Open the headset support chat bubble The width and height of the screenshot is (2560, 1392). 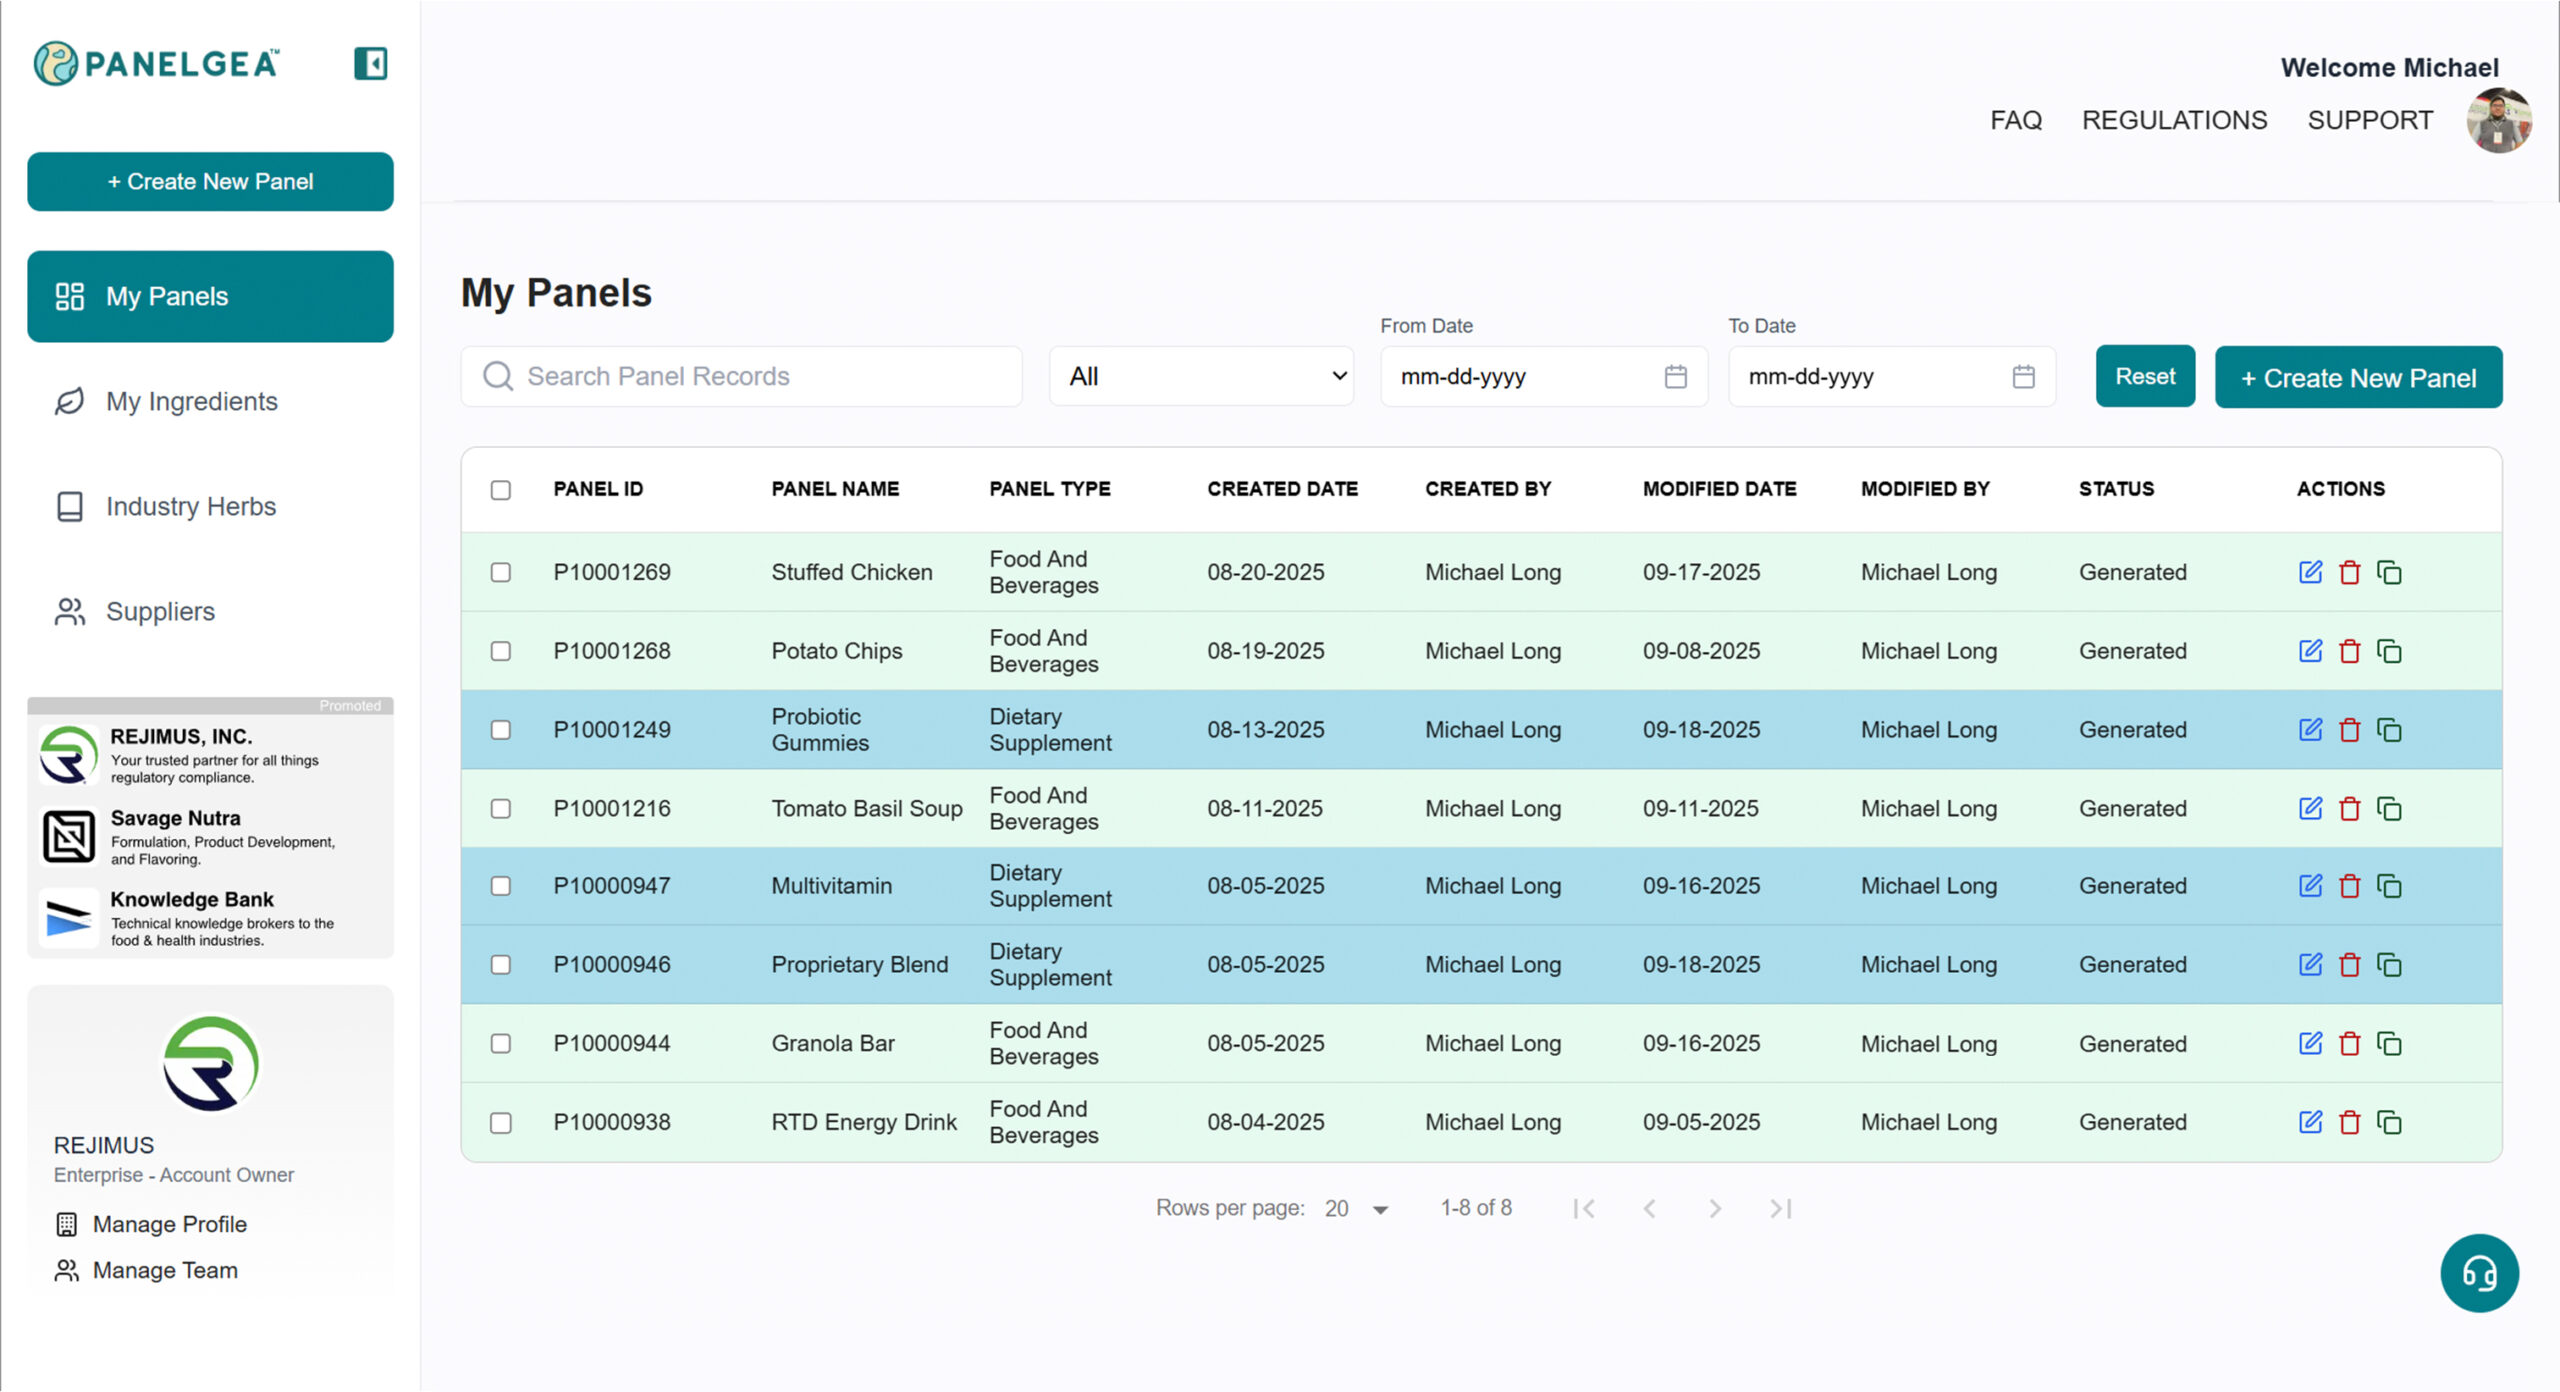[2478, 1272]
